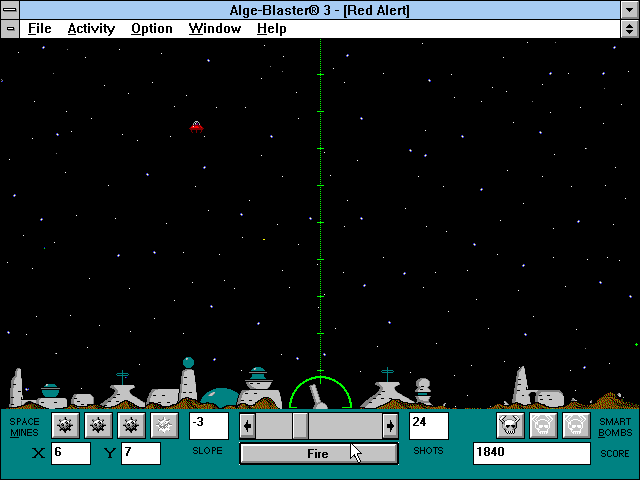Click the slope slider thumb
Screen dimensions: 640x480
point(299,426)
